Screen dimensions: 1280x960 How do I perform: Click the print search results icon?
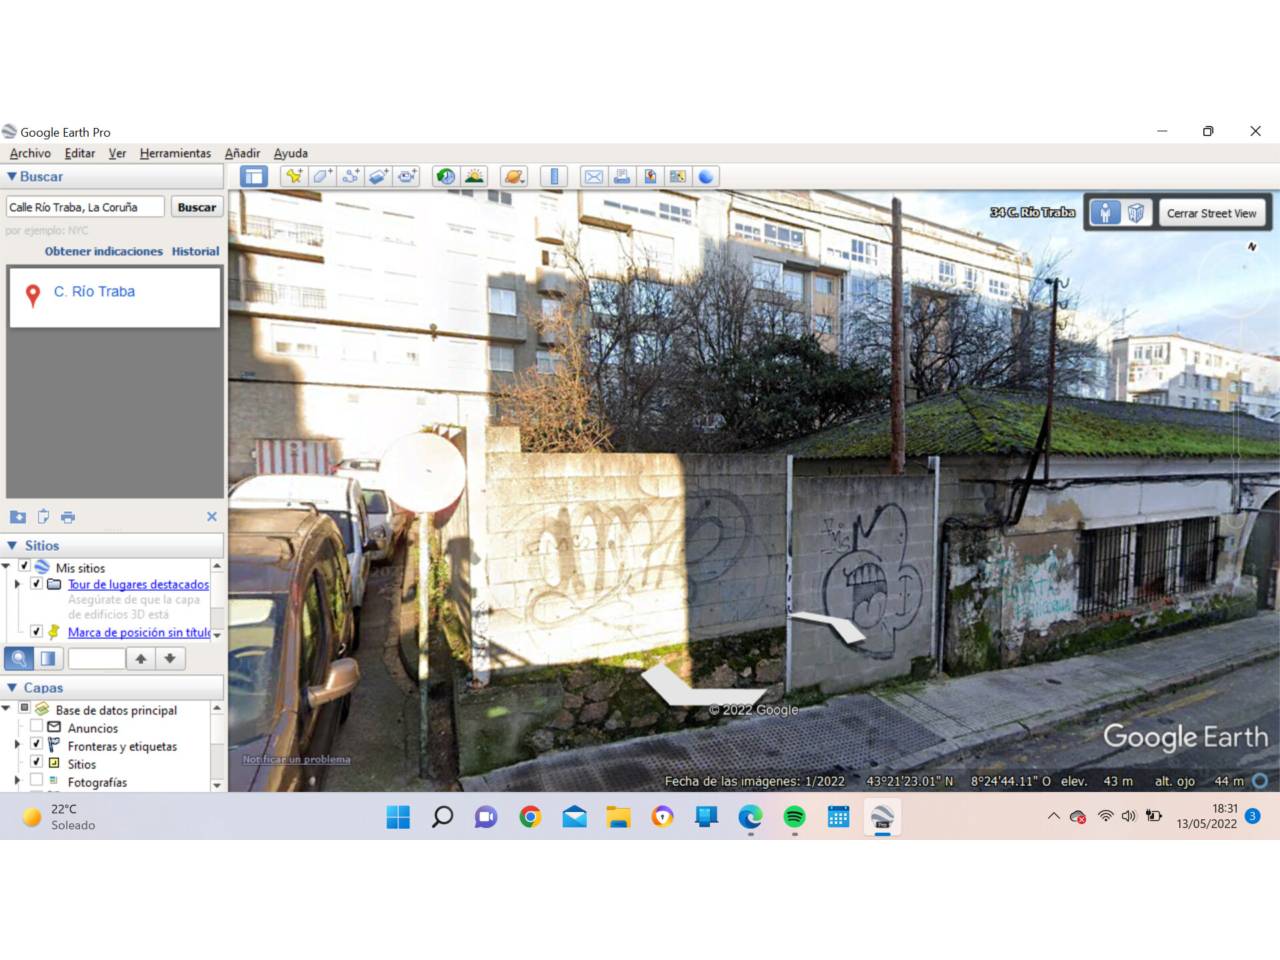point(68,517)
